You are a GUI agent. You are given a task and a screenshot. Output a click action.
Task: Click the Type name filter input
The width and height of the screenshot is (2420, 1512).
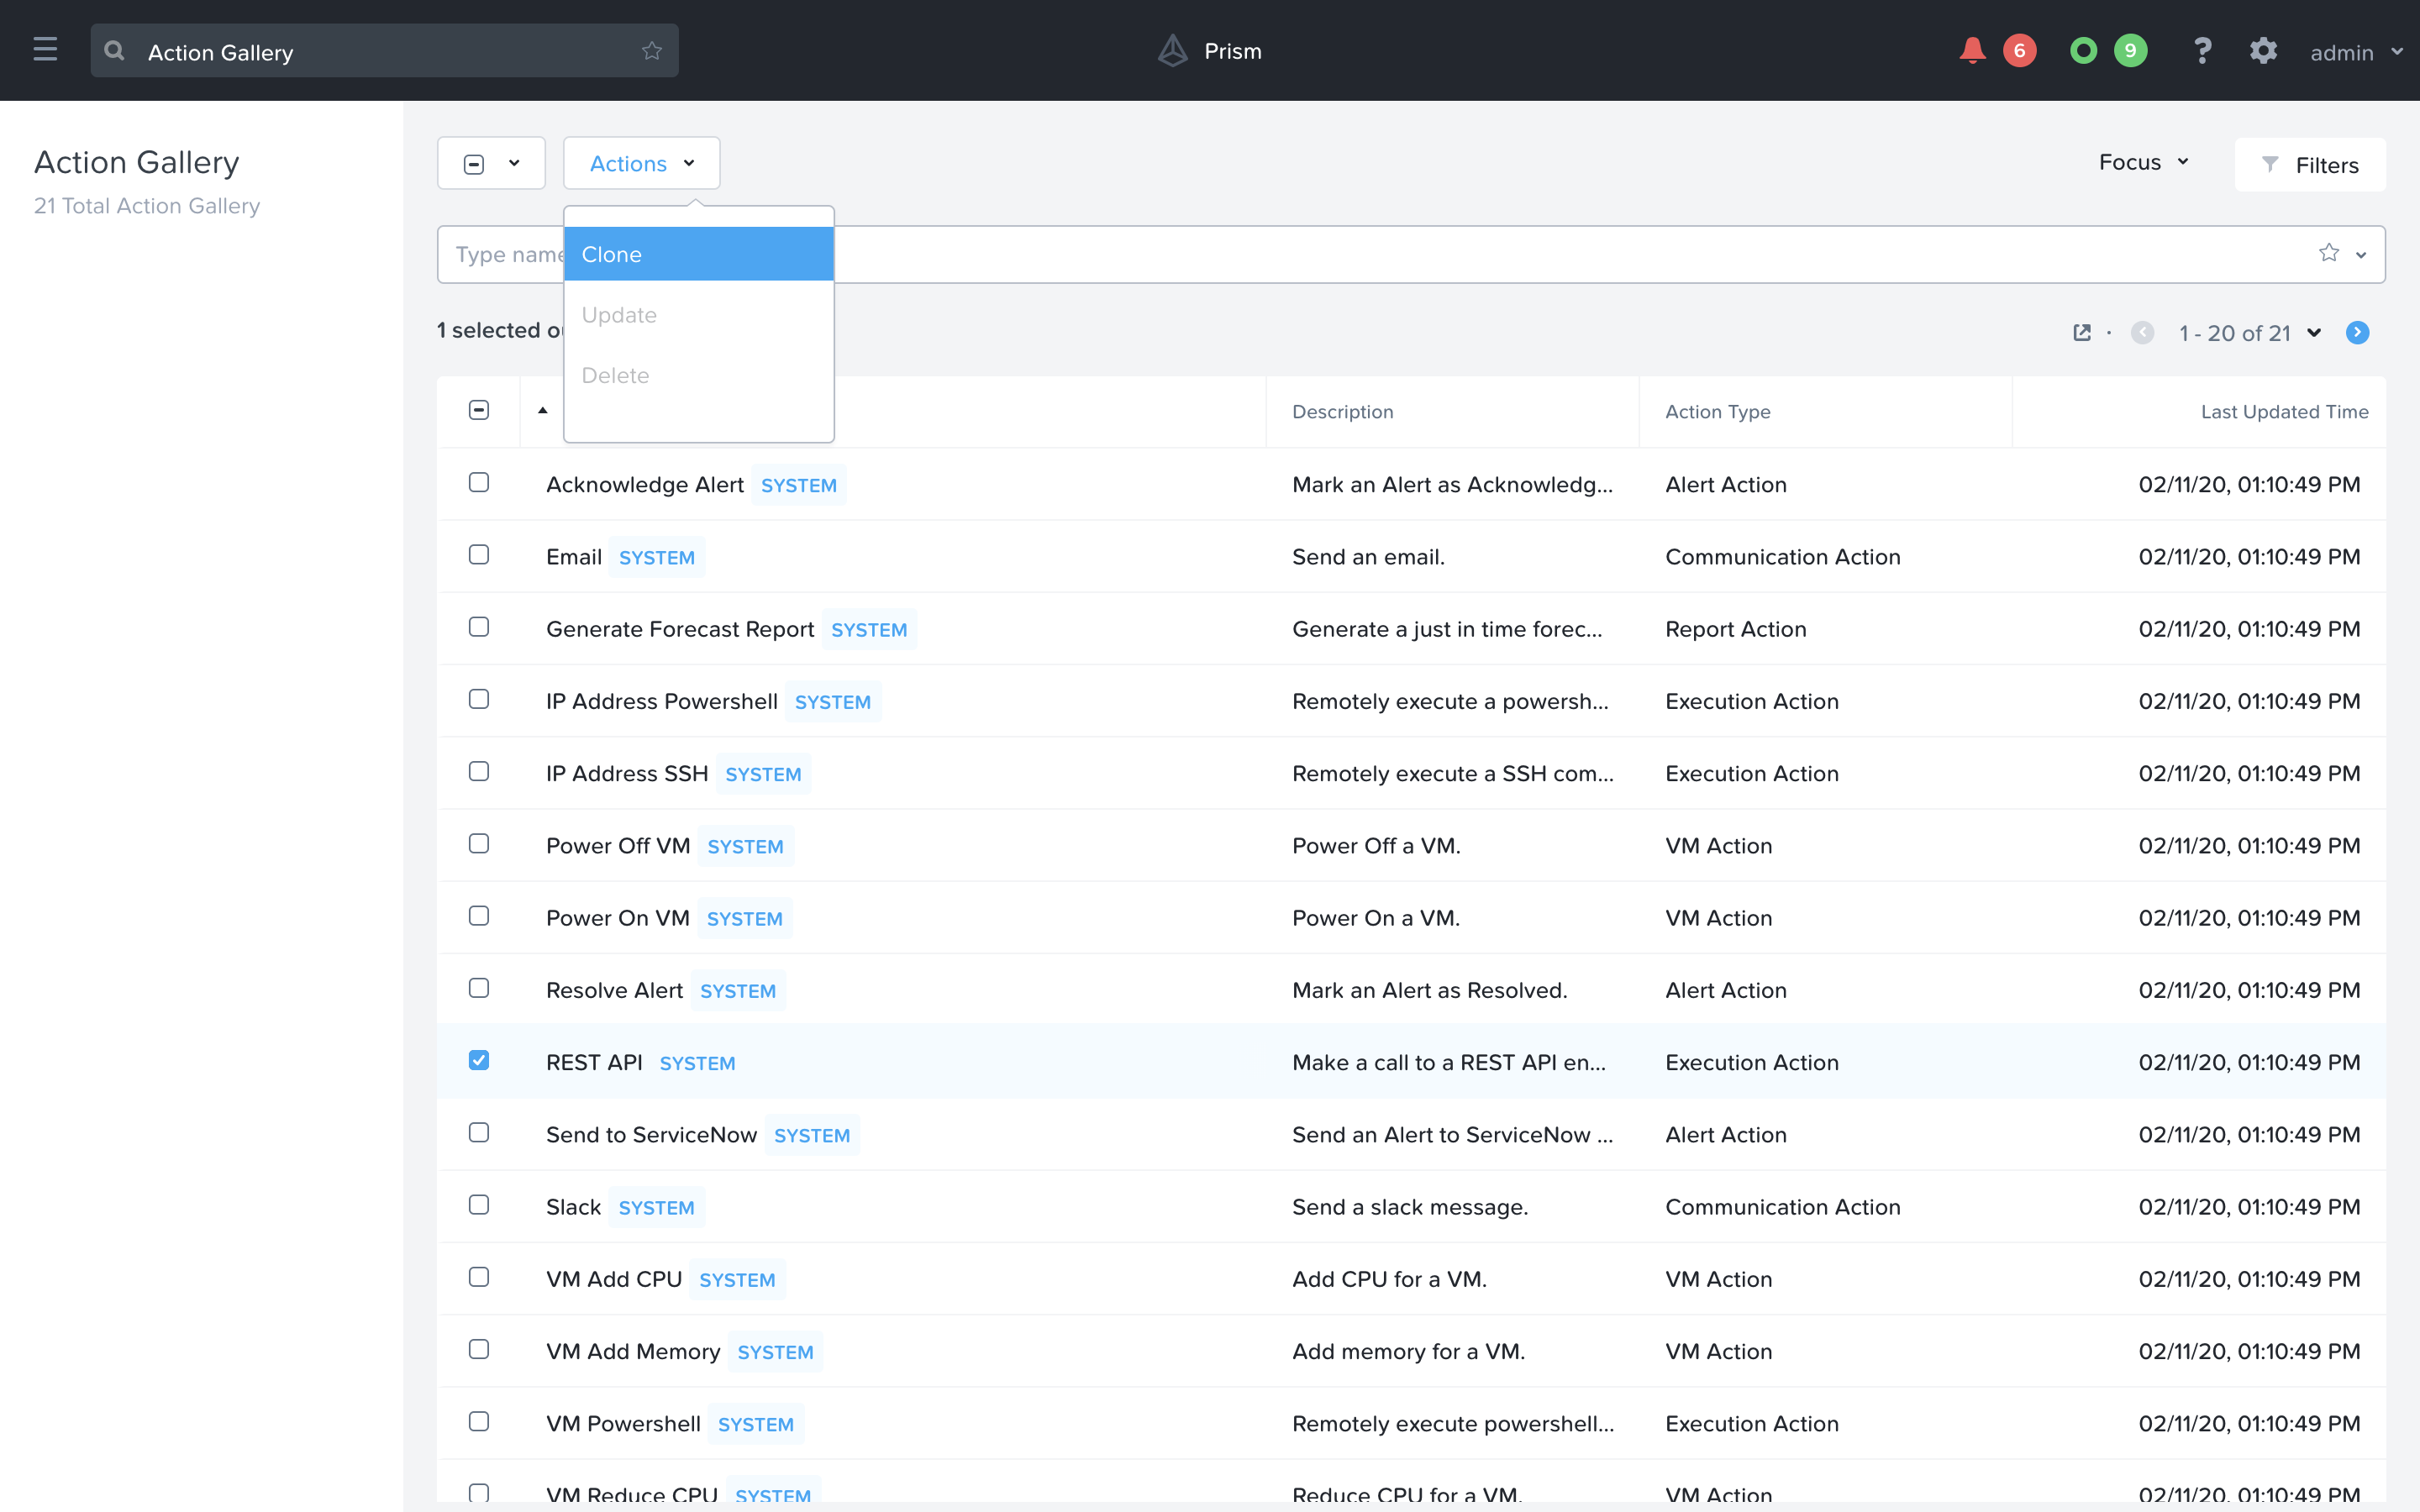[1411, 254]
